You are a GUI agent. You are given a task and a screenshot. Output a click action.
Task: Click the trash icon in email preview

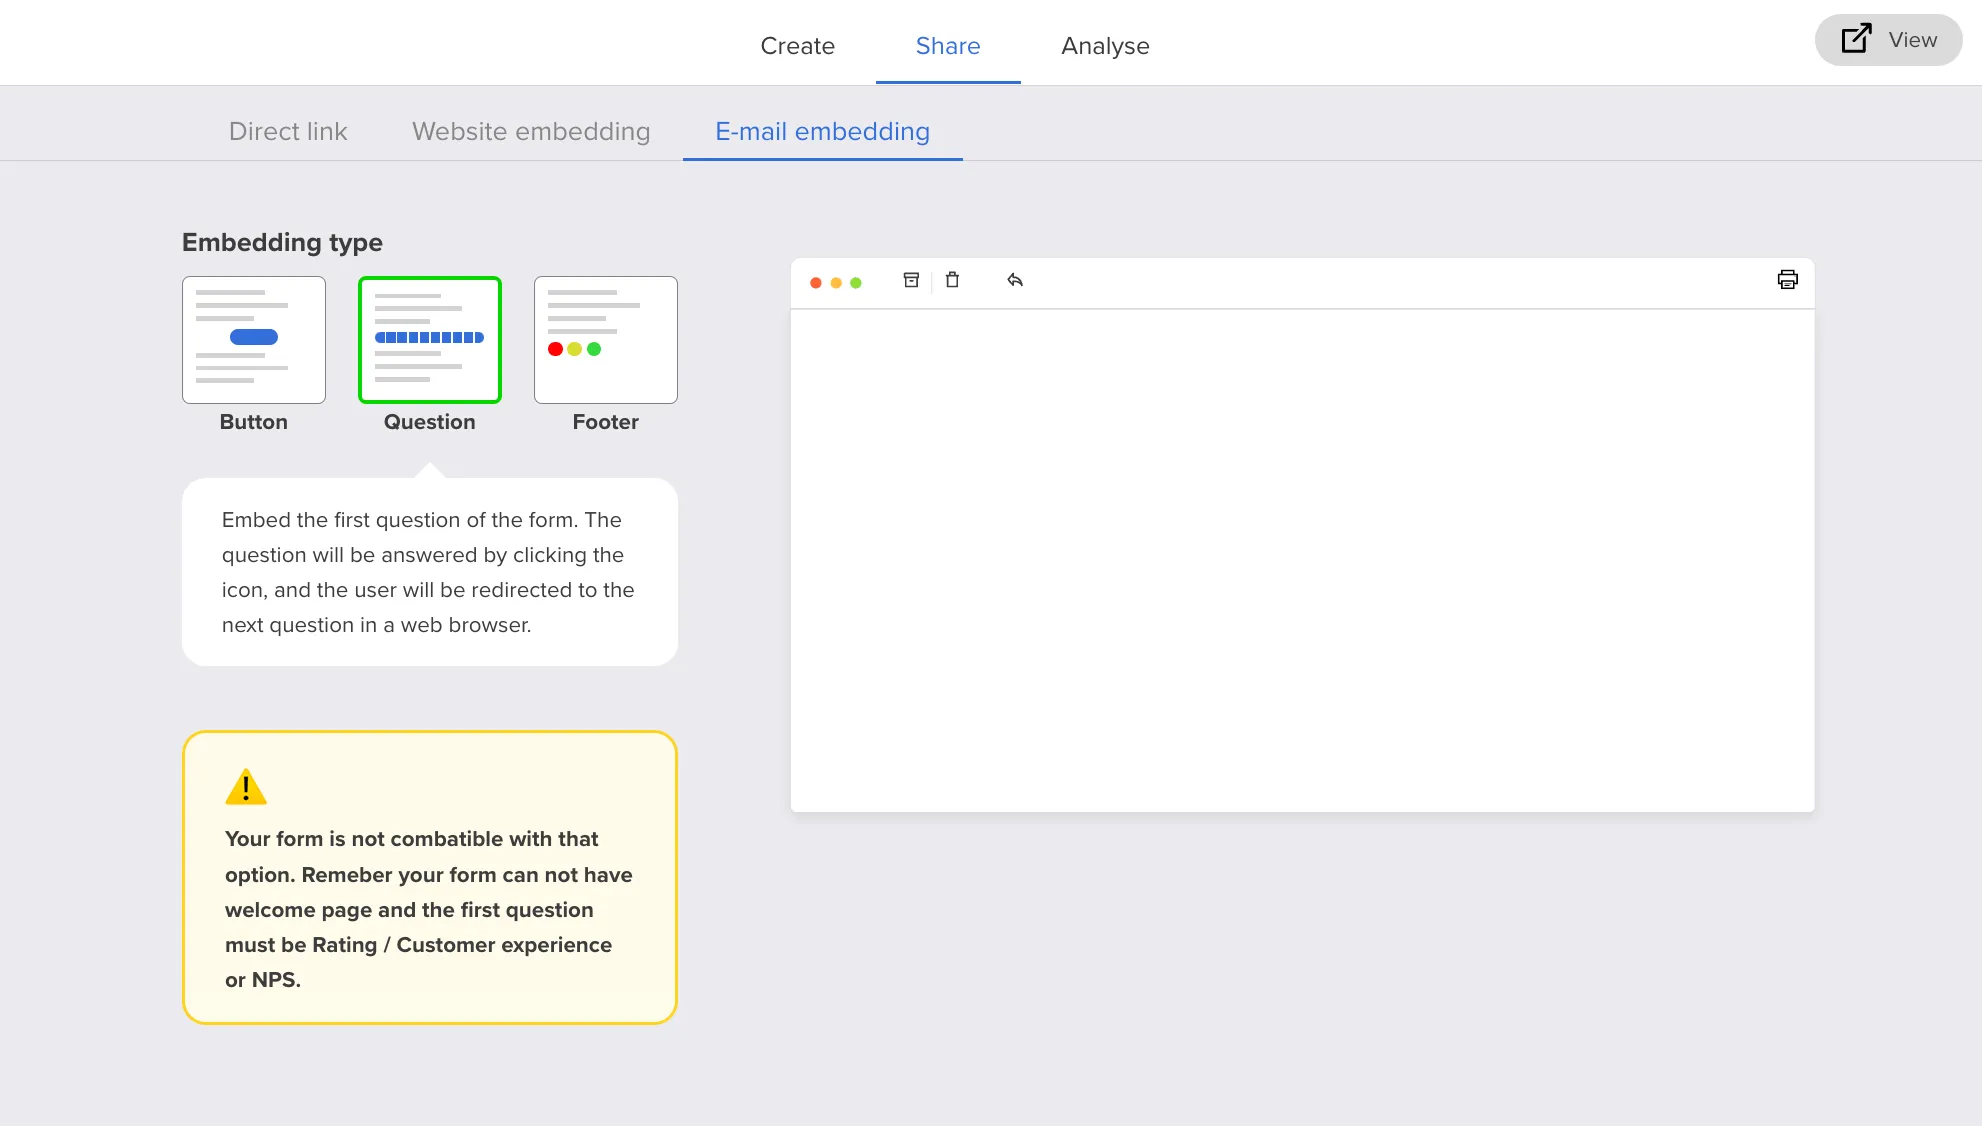coord(952,280)
